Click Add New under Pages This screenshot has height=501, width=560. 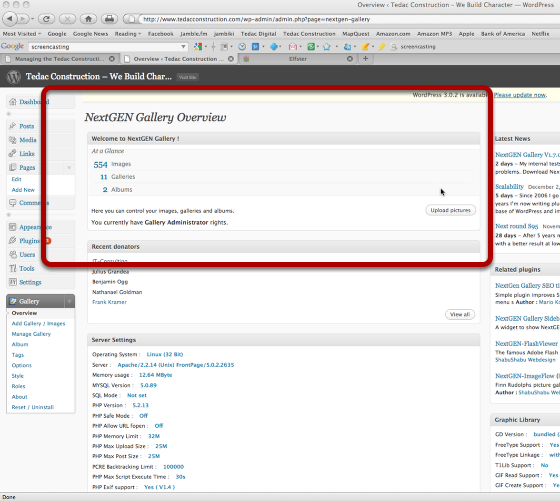23,190
